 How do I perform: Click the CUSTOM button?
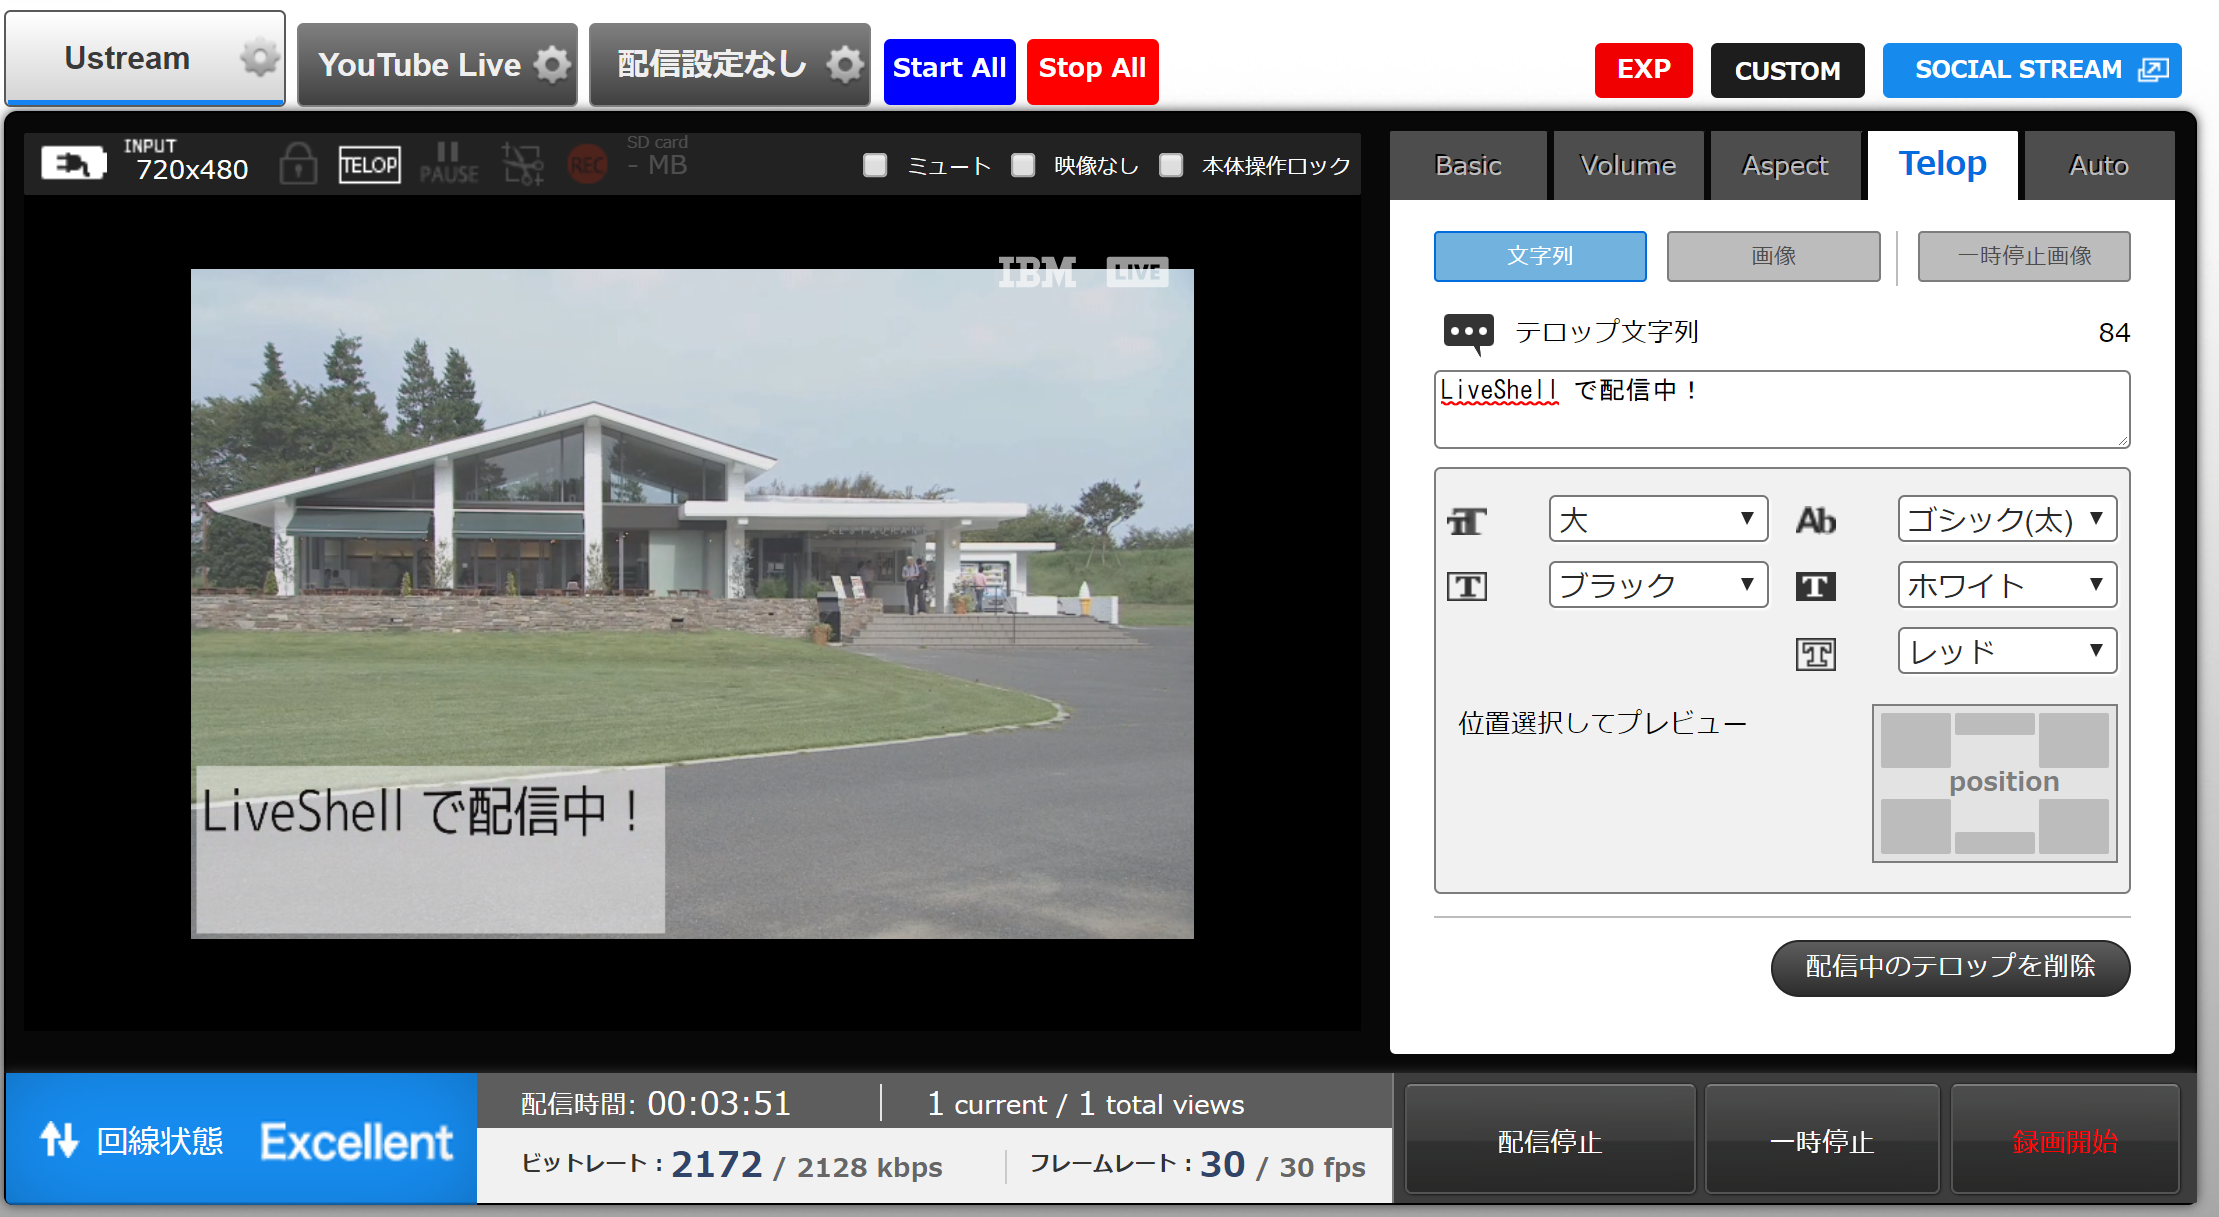(x=1787, y=70)
